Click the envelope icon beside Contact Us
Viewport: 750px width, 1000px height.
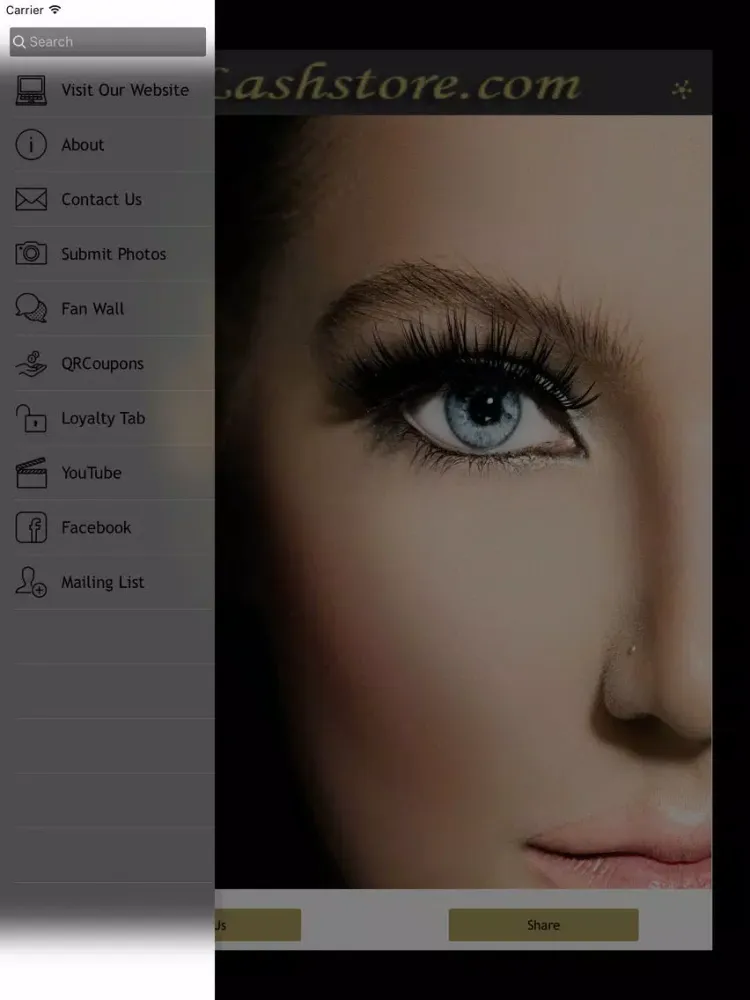pyautogui.click(x=31, y=199)
